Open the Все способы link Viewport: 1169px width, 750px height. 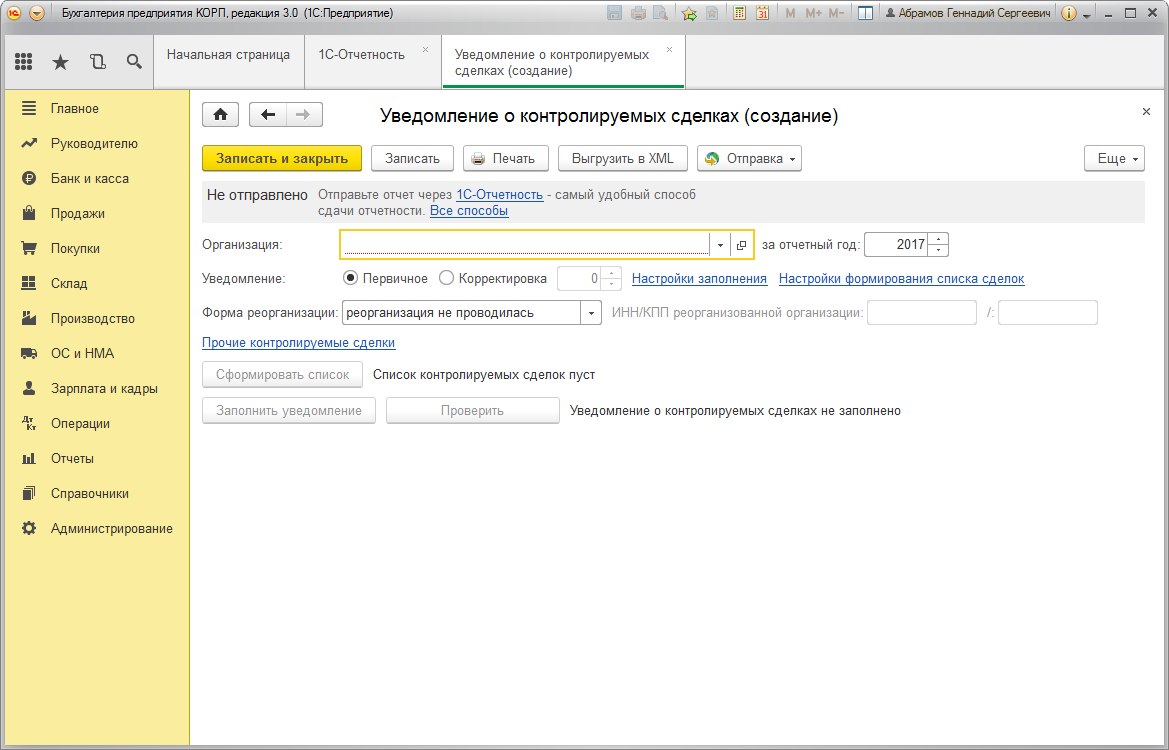coord(469,211)
